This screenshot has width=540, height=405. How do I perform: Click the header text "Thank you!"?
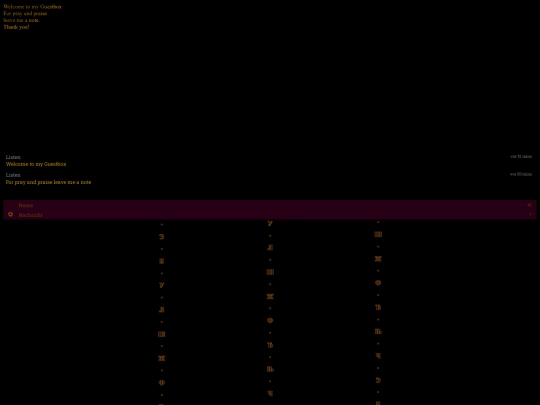(x=16, y=27)
